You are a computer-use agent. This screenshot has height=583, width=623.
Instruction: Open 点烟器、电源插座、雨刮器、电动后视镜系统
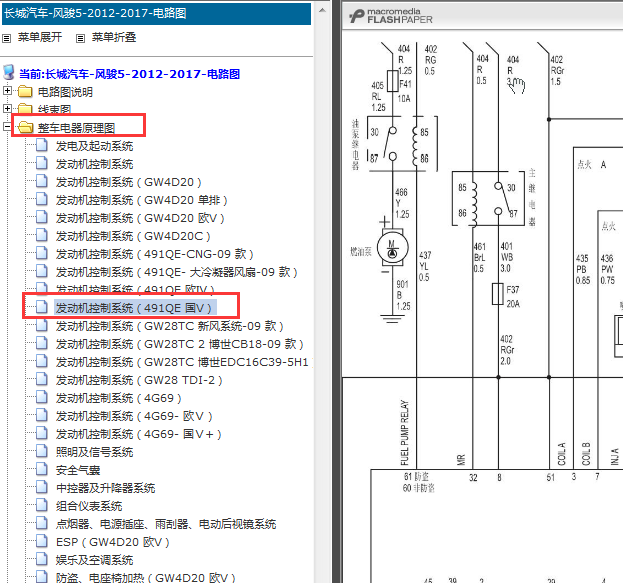(166, 524)
